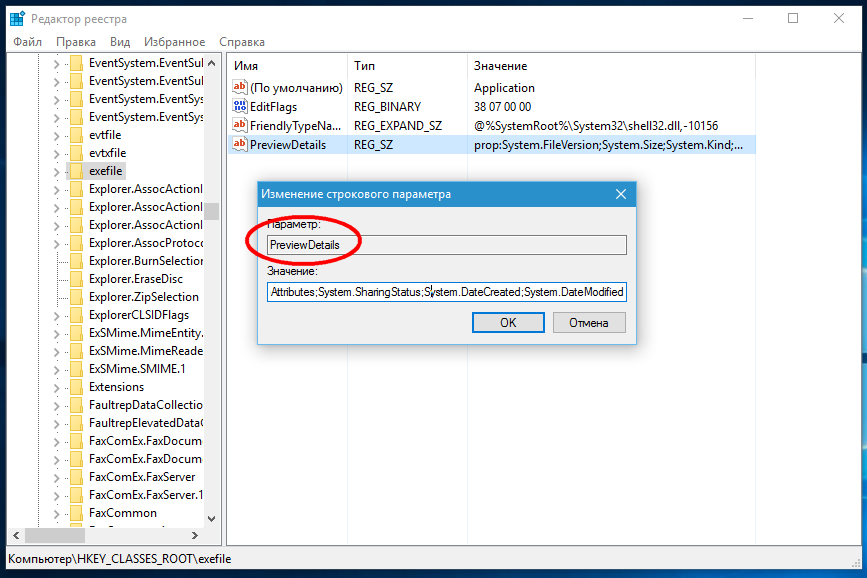This screenshot has width=867, height=578.
Task: Select the Explorer.ZipSelection tree item
Action: 144,297
